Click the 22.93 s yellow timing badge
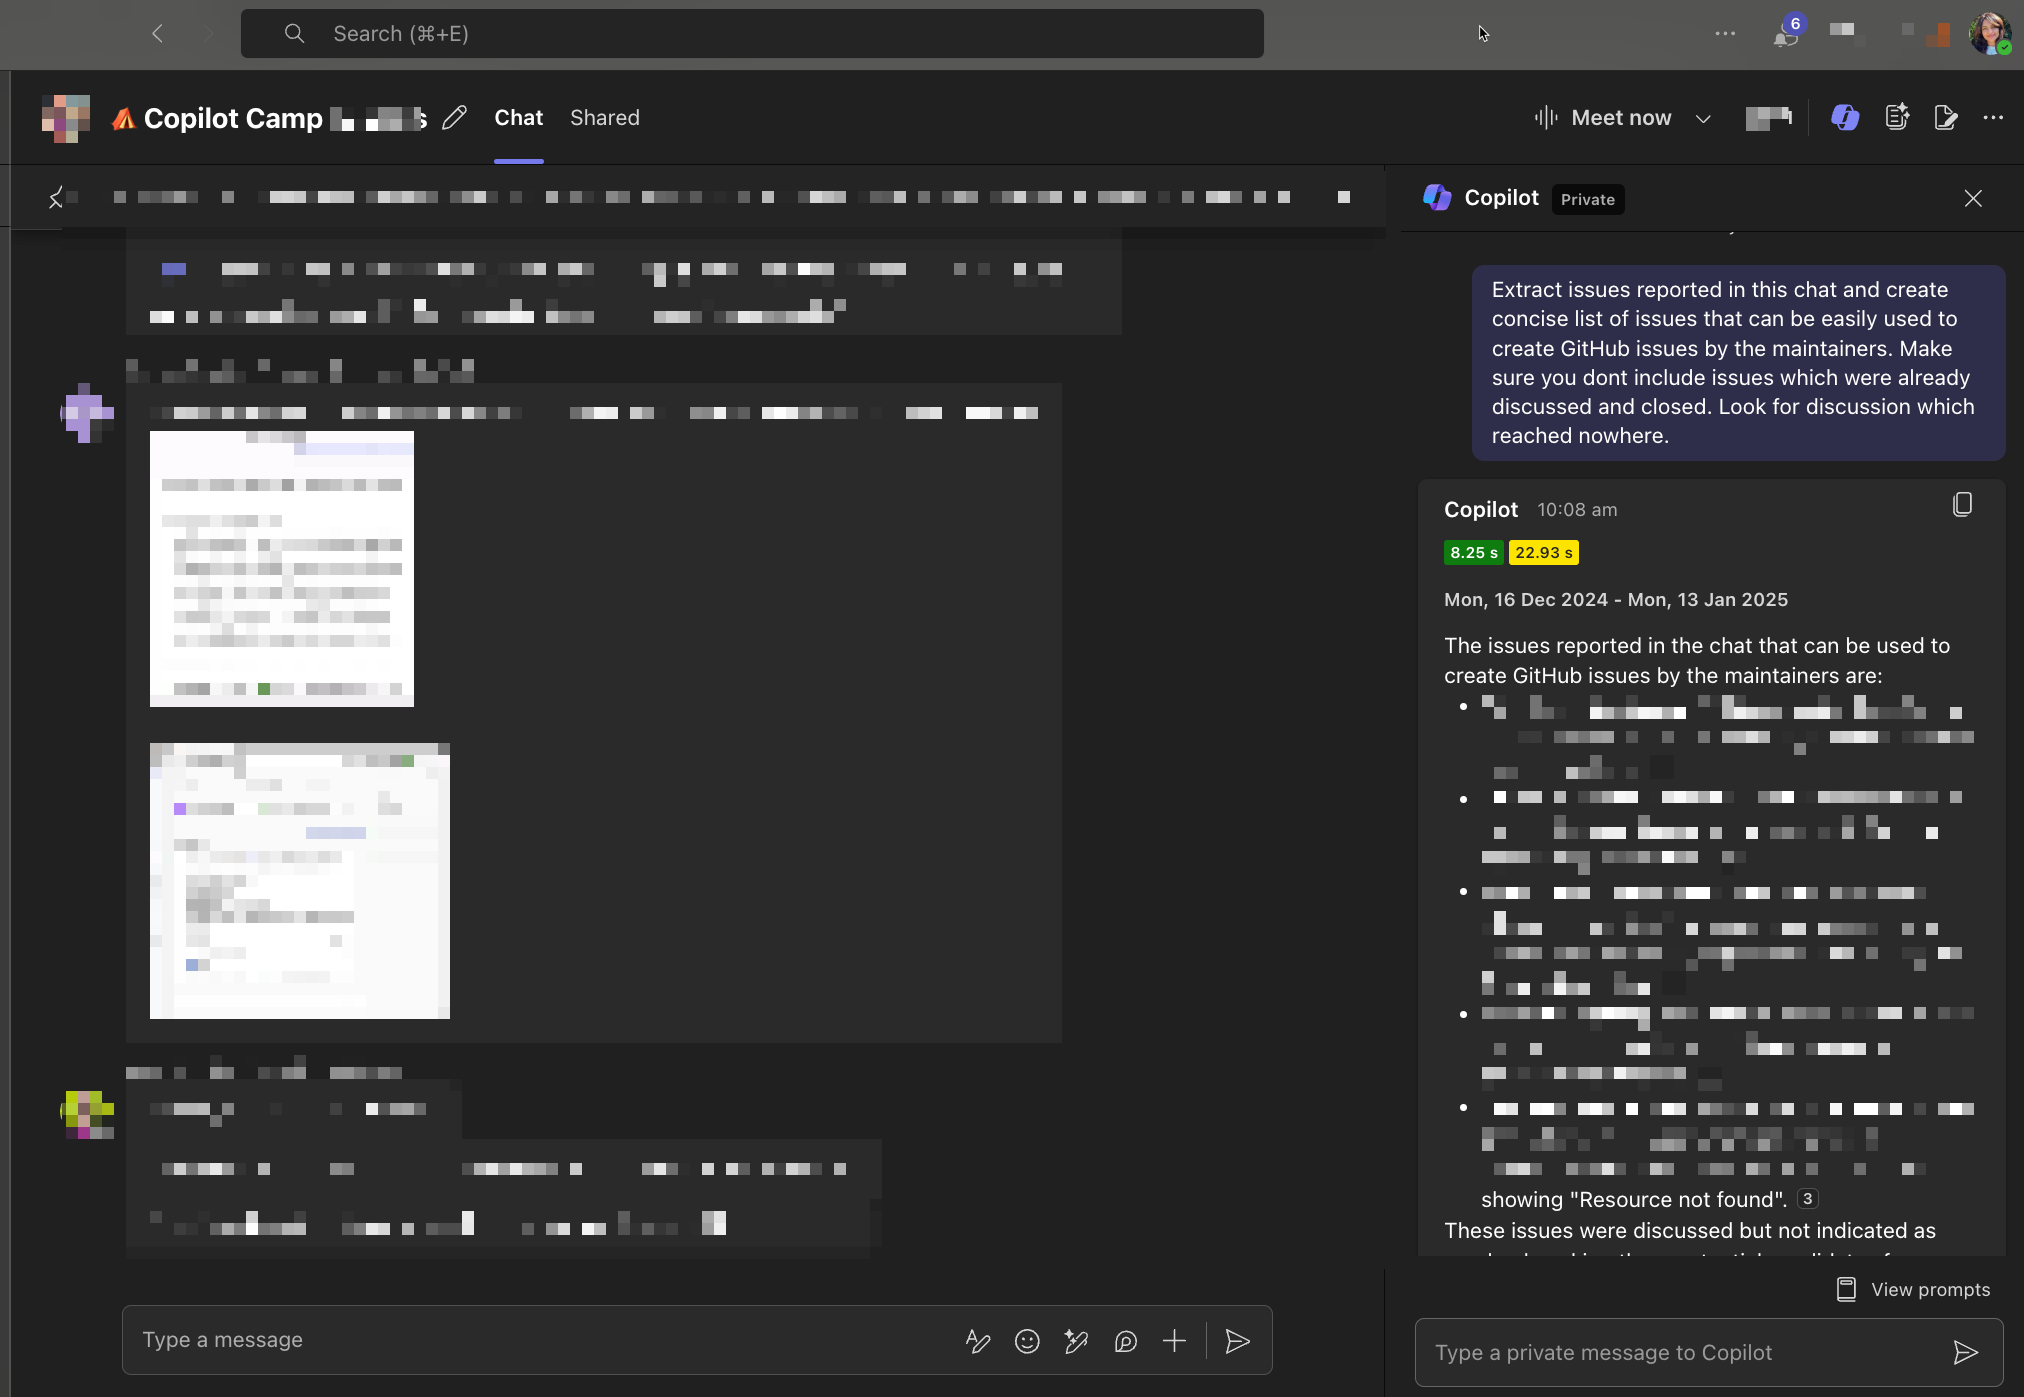The image size is (2024, 1397). pyautogui.click(x=1544, y=552)
